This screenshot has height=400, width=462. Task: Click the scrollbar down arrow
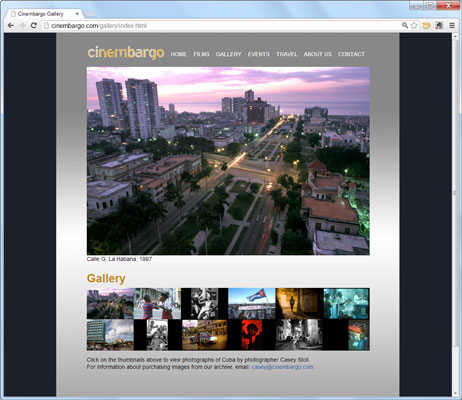click(x=455, y=393)
